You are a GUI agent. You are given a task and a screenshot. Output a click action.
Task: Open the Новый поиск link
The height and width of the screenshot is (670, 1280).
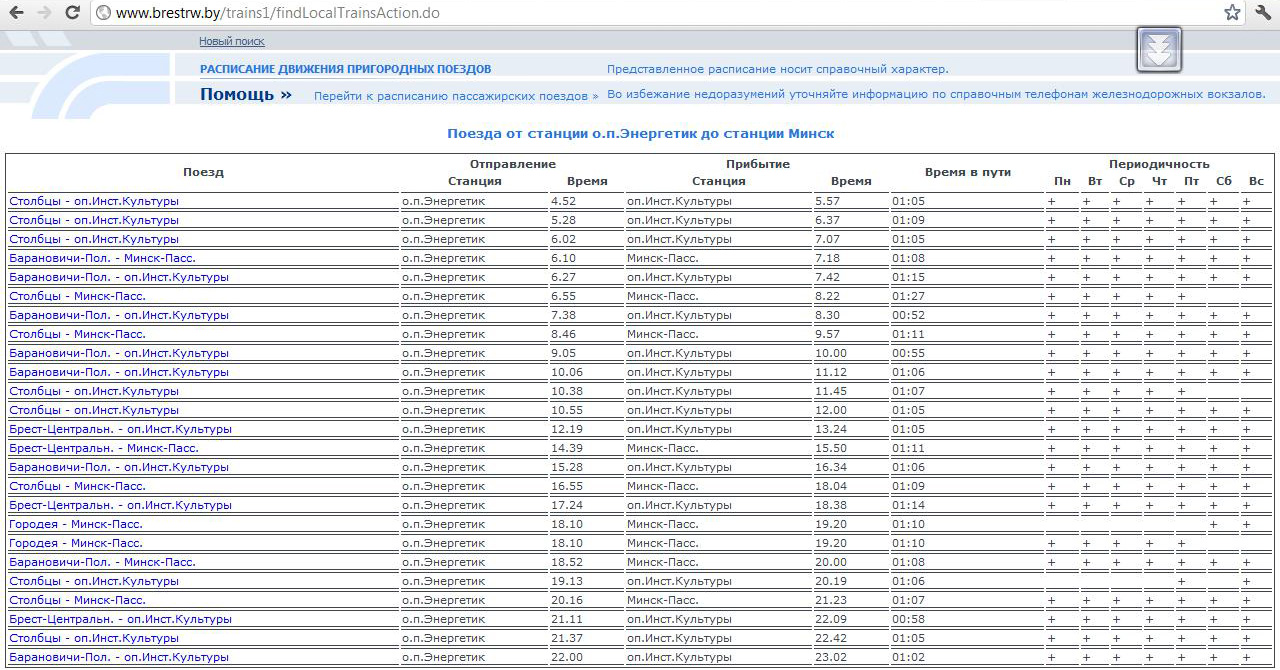pyautogui.click(x=232, y=41)
